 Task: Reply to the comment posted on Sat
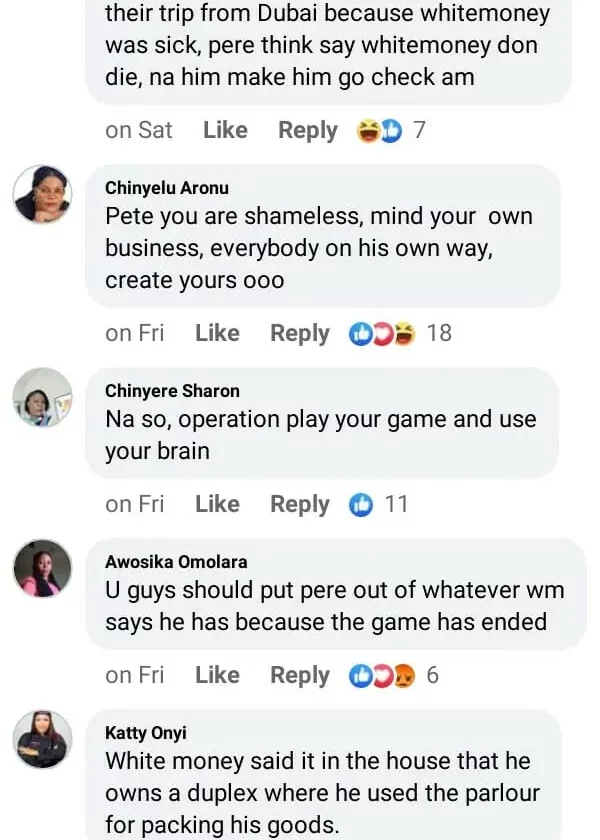coord(307,131)
